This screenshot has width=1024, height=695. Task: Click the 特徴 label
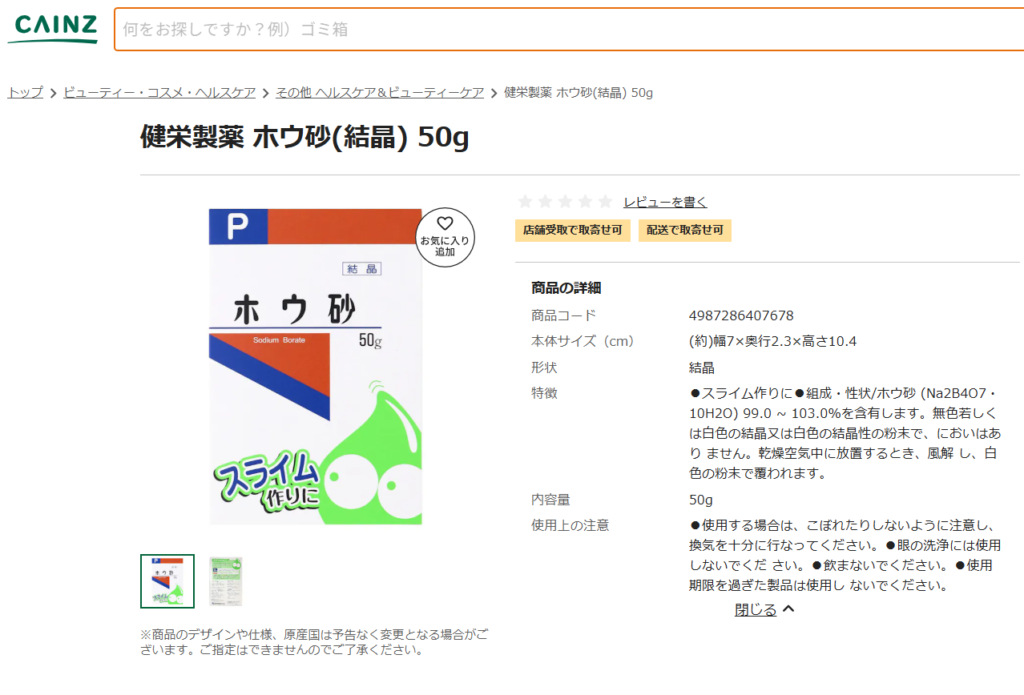tap(544, 393)
